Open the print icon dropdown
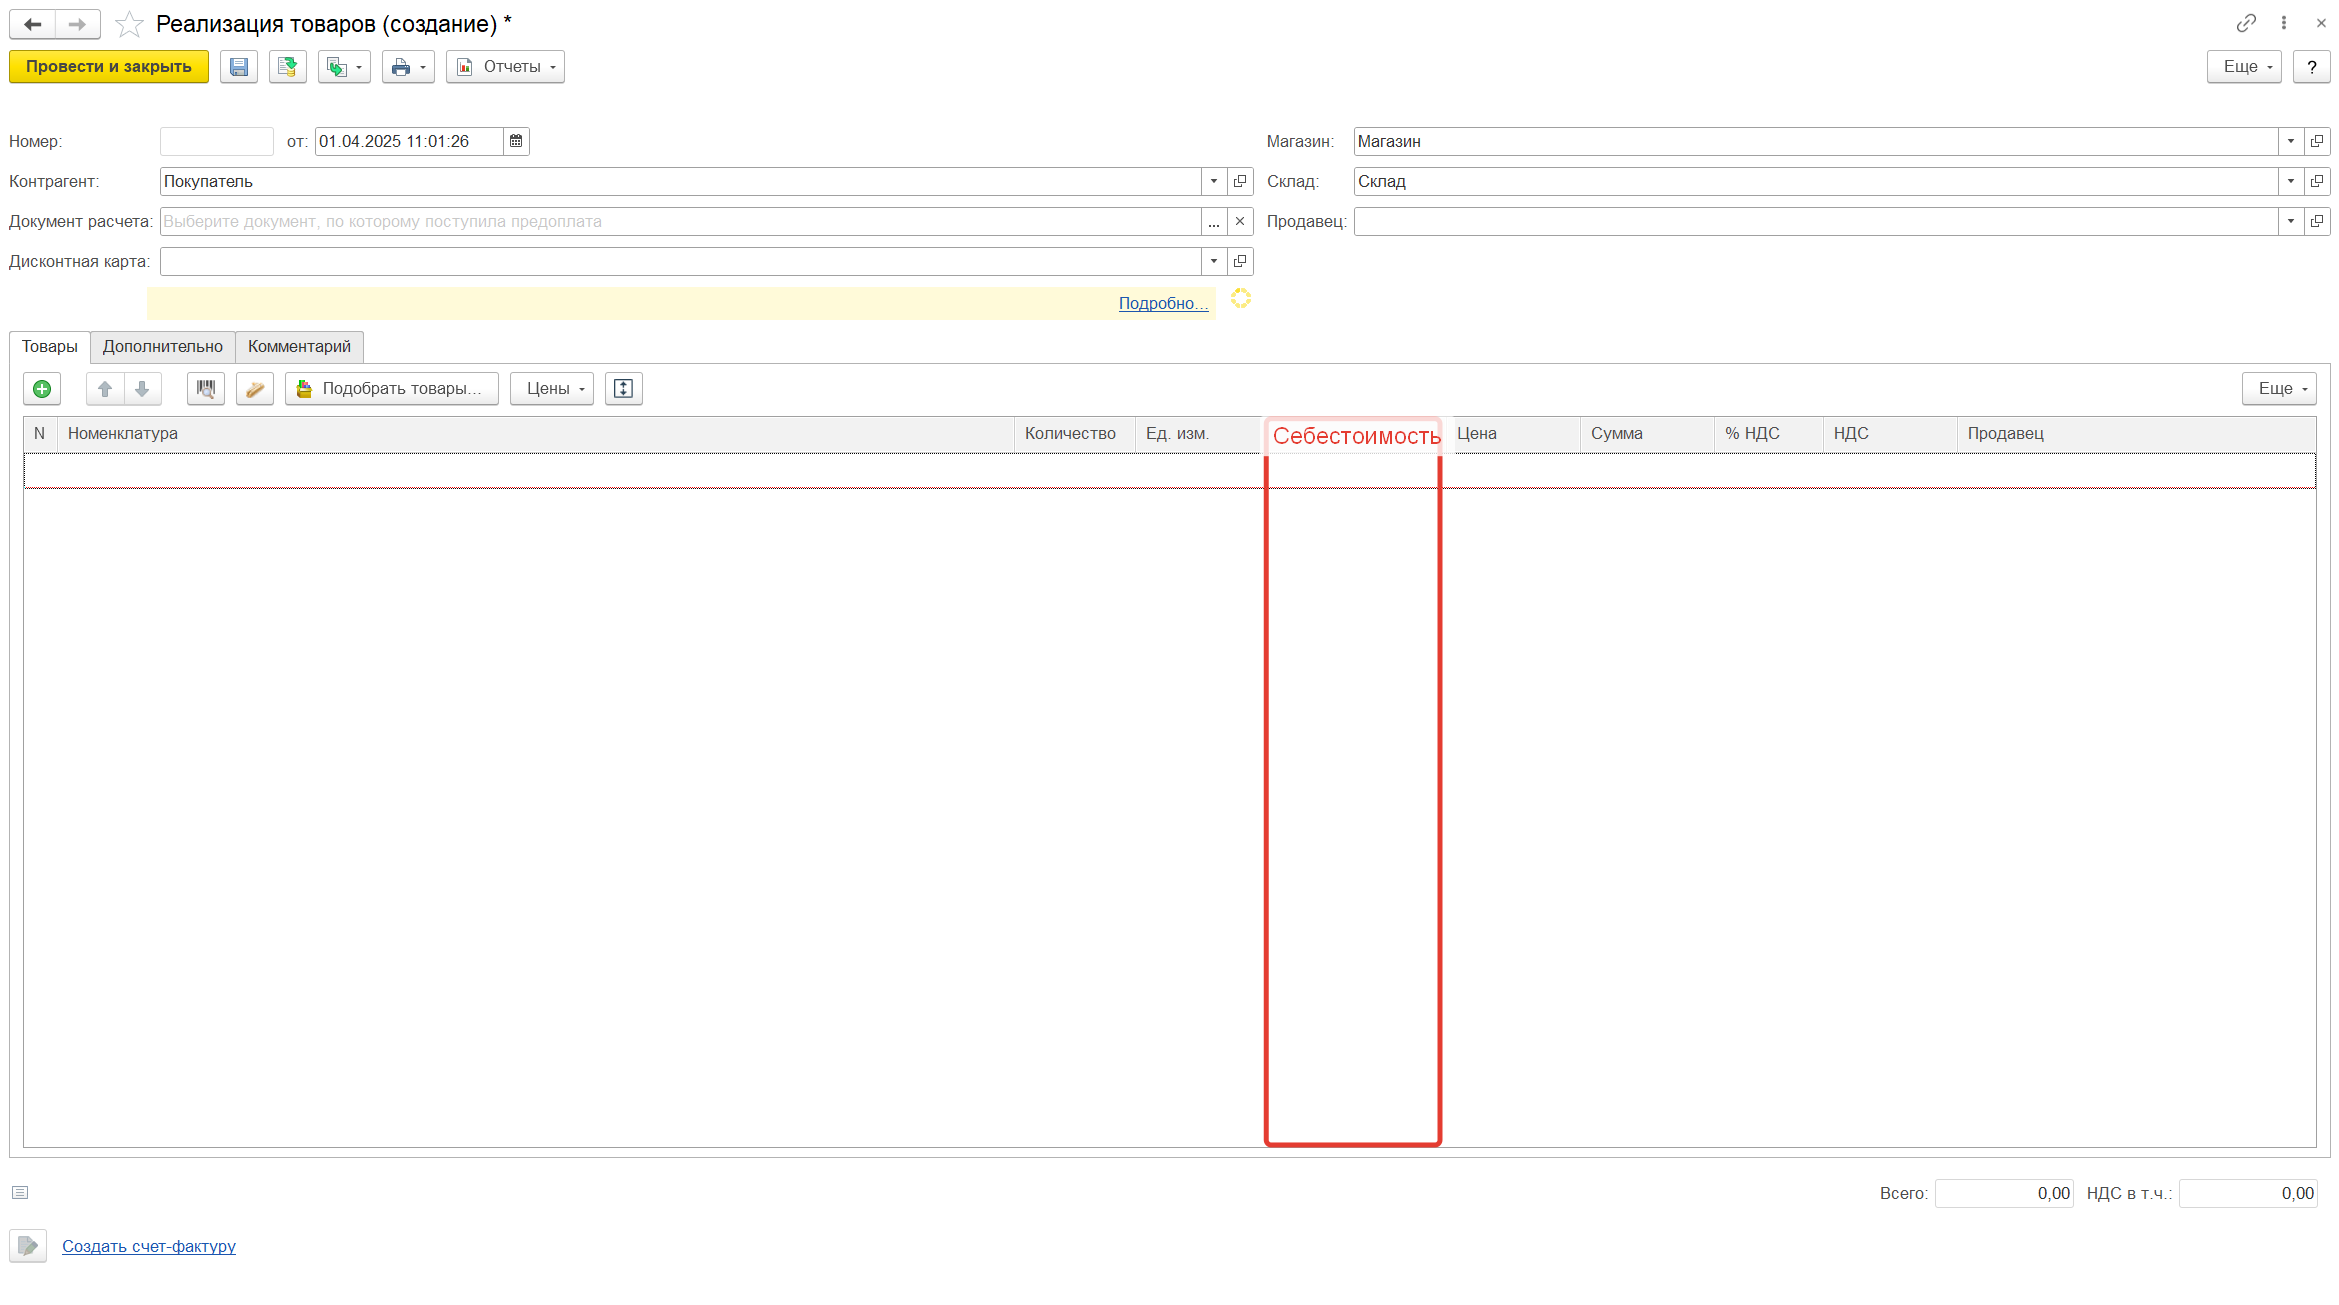 [408, 67]
